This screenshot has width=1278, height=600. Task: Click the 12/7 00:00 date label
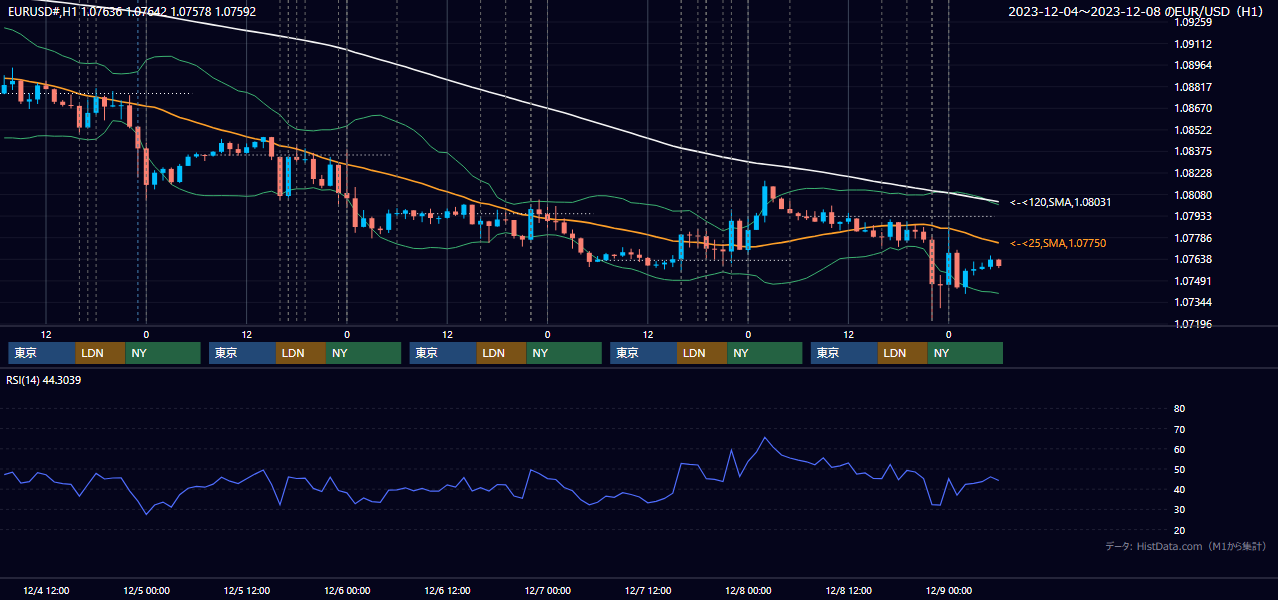547,591
